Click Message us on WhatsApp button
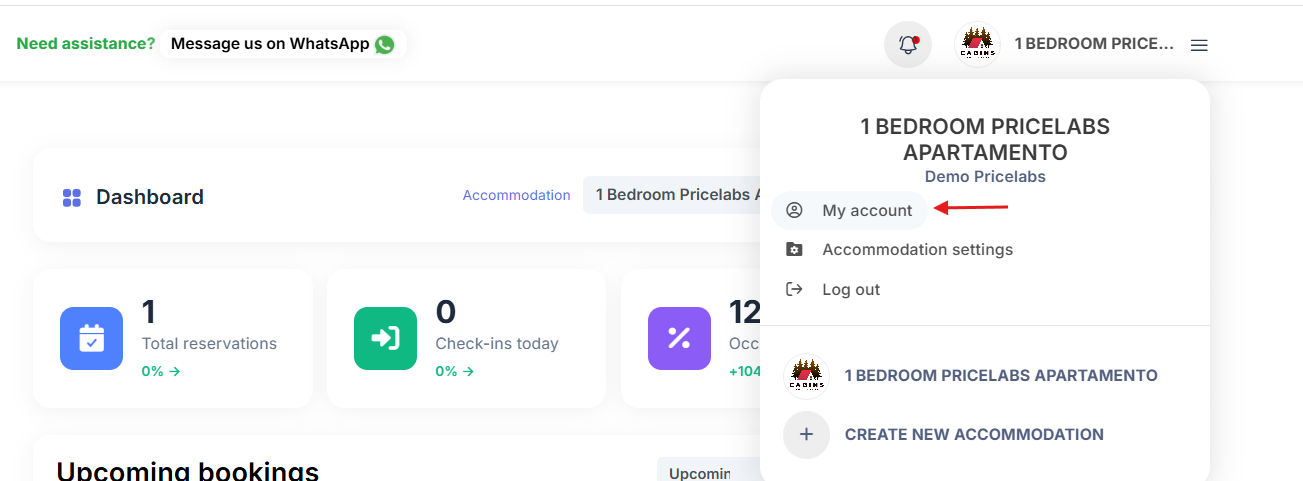The image size is (1303, 481). tap(282, 44)
